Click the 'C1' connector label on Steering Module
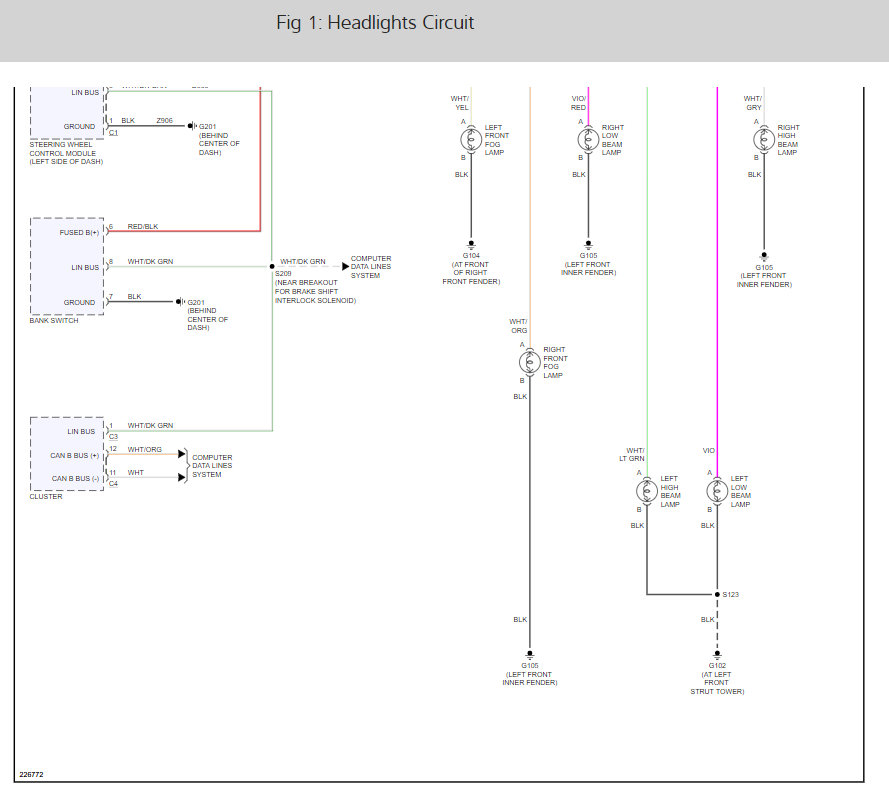 point(113,133)
